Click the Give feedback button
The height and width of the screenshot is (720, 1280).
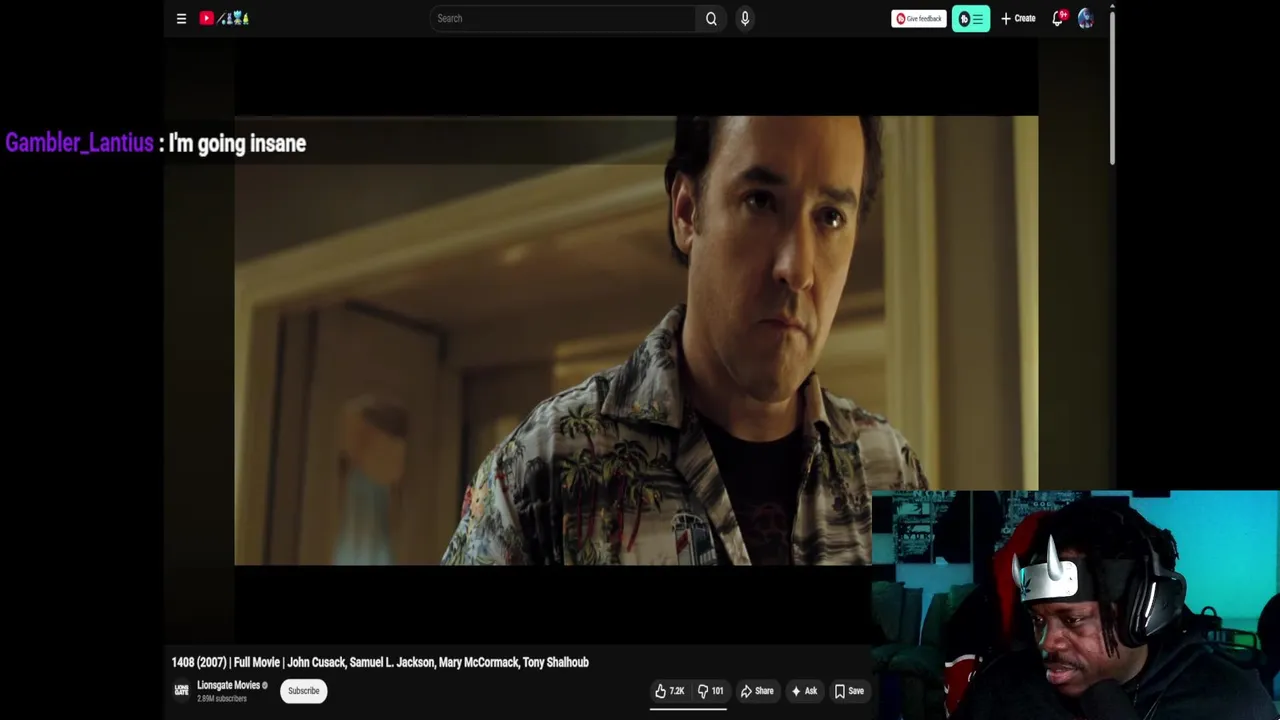[x=919, y=18]
